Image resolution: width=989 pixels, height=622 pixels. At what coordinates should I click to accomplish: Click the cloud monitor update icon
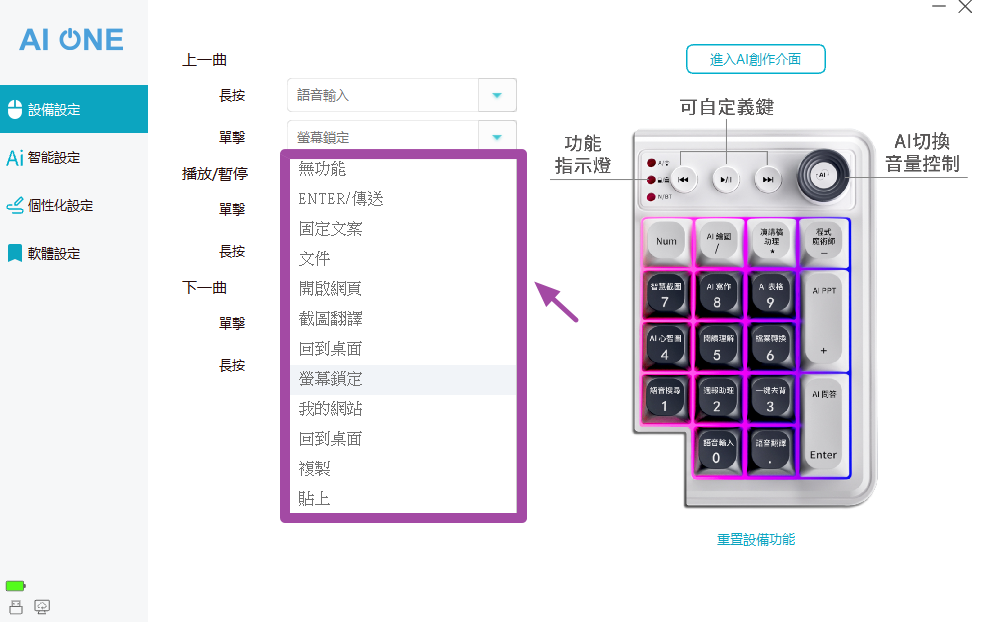(42, 607)
